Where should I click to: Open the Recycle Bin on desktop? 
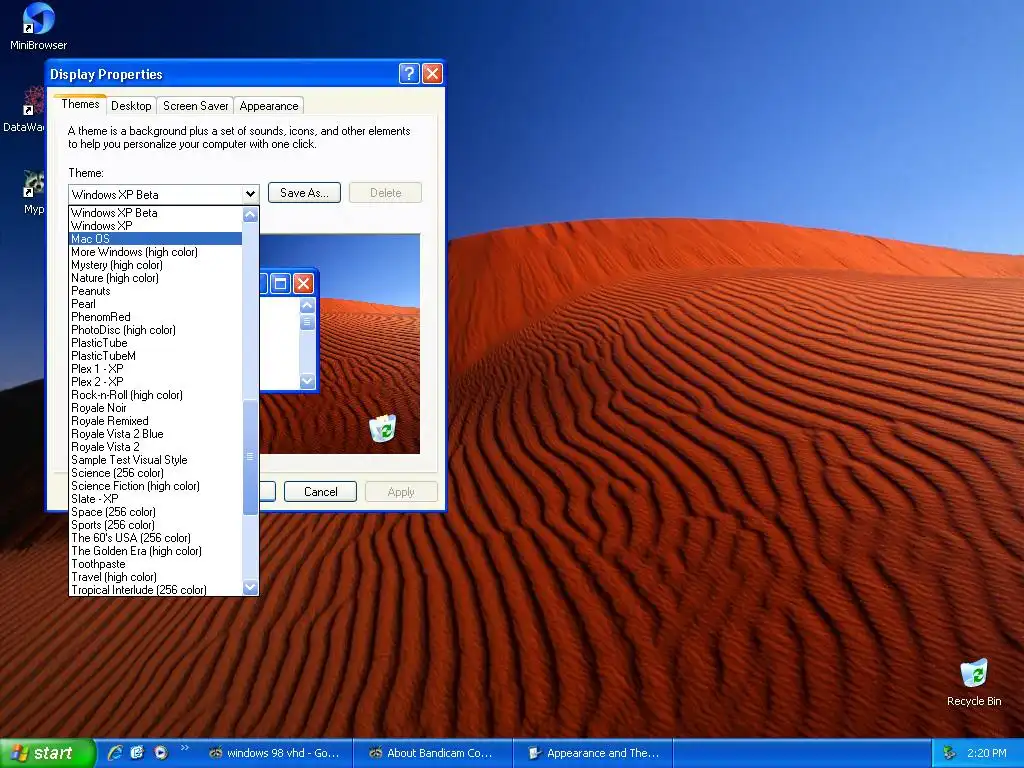(x=974, y=682)
